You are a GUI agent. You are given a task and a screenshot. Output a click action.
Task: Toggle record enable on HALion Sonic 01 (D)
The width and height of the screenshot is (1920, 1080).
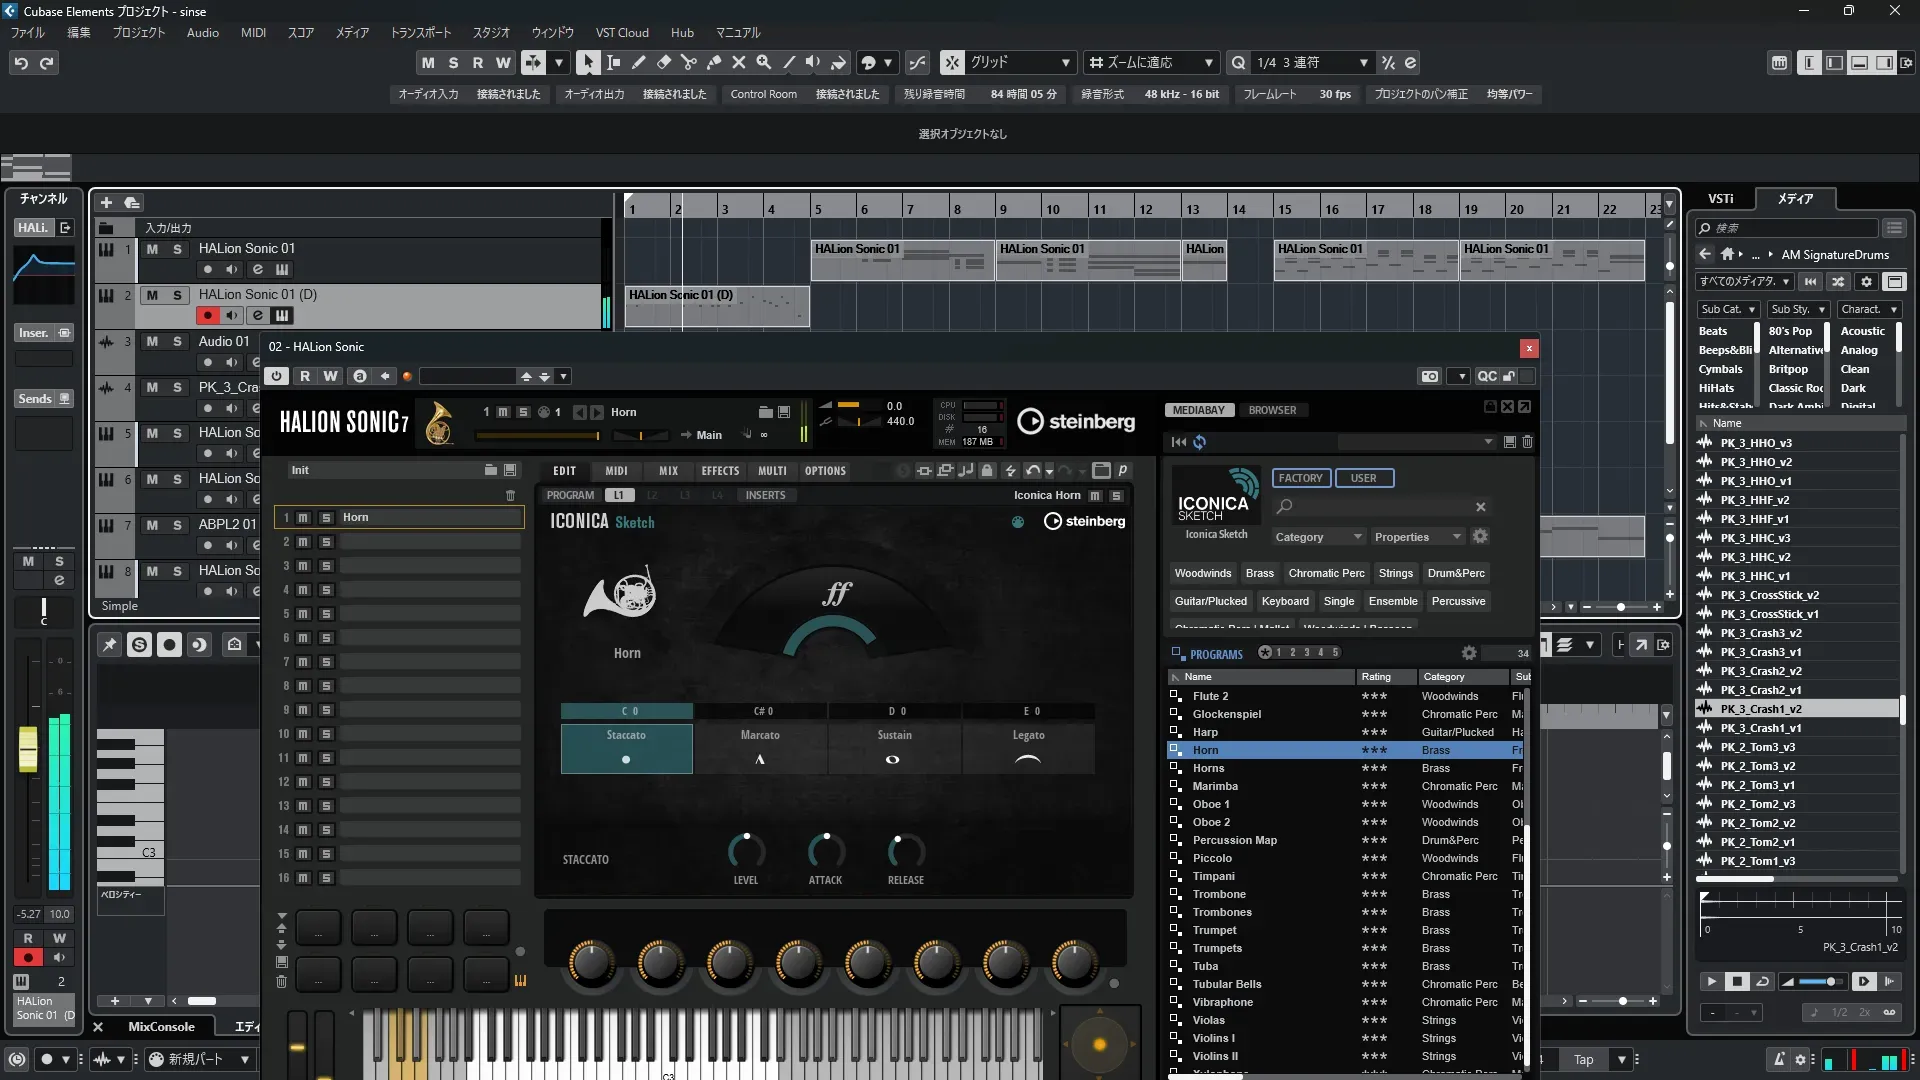tap(208, 316)
